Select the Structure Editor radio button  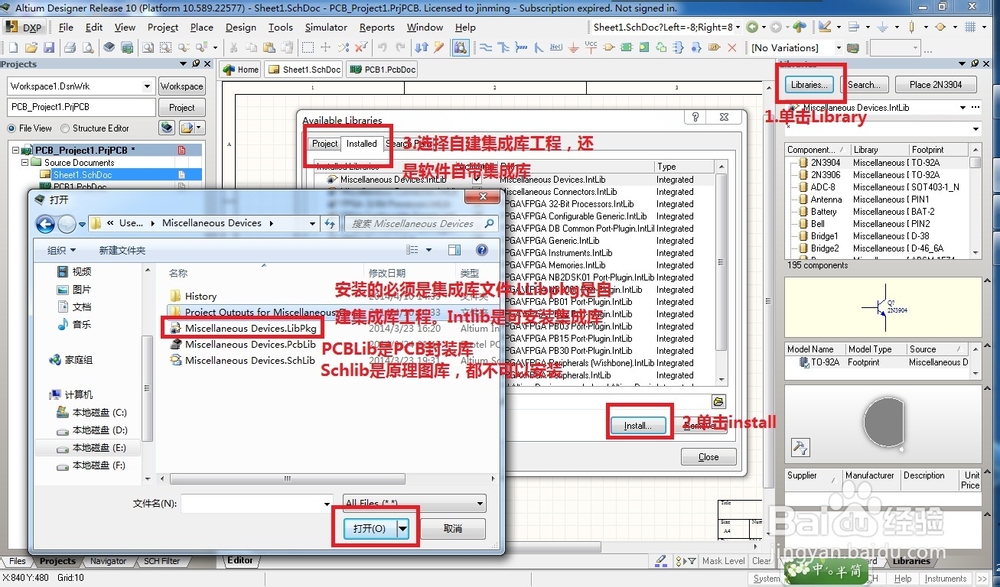click(x=64, y=128)
